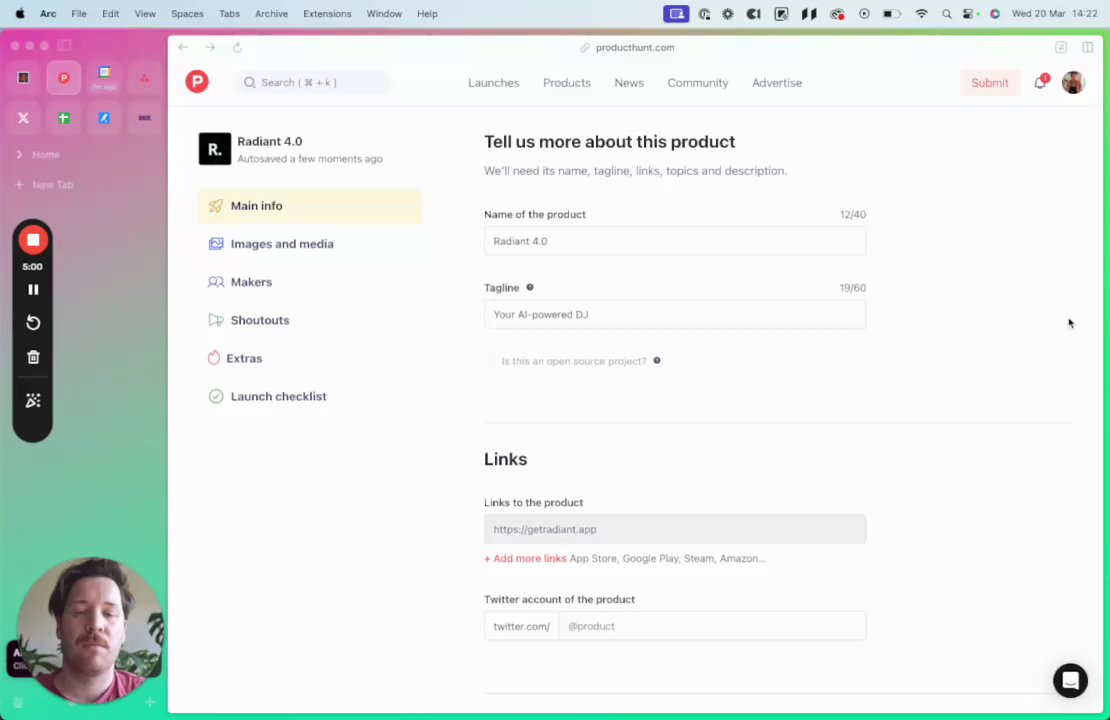Click the Product Hunt logo in header

click(197, 82)
